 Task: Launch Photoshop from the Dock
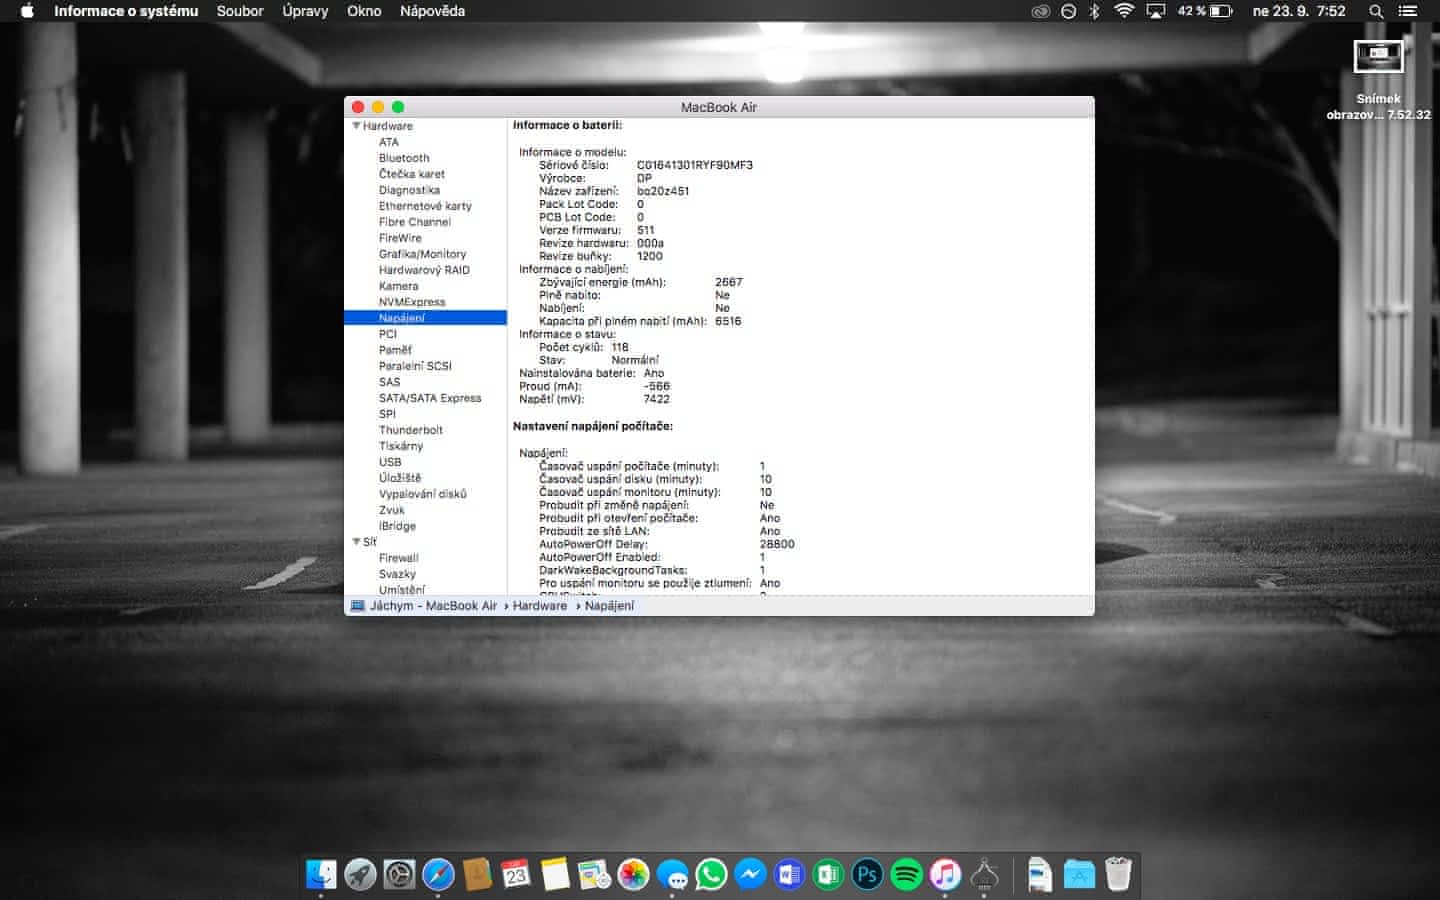pyautogui.click(x=867, y=875)
